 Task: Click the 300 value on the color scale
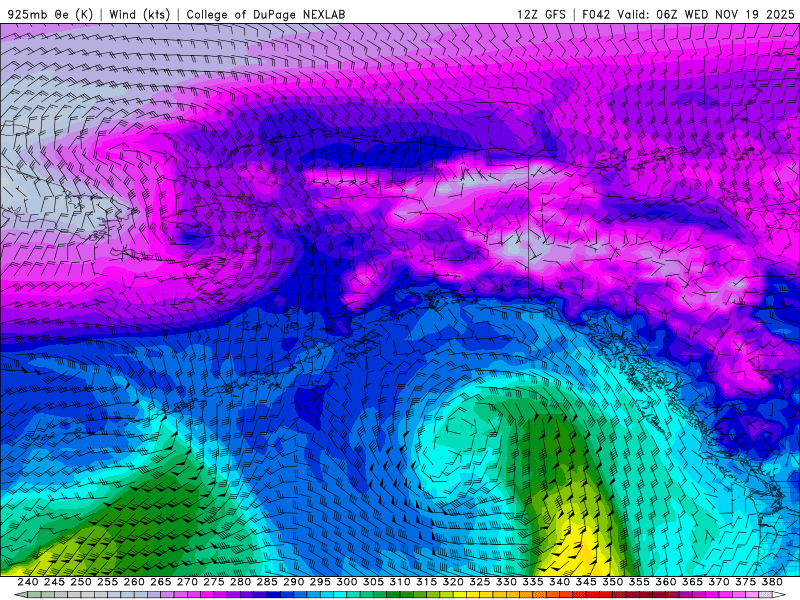347,582
